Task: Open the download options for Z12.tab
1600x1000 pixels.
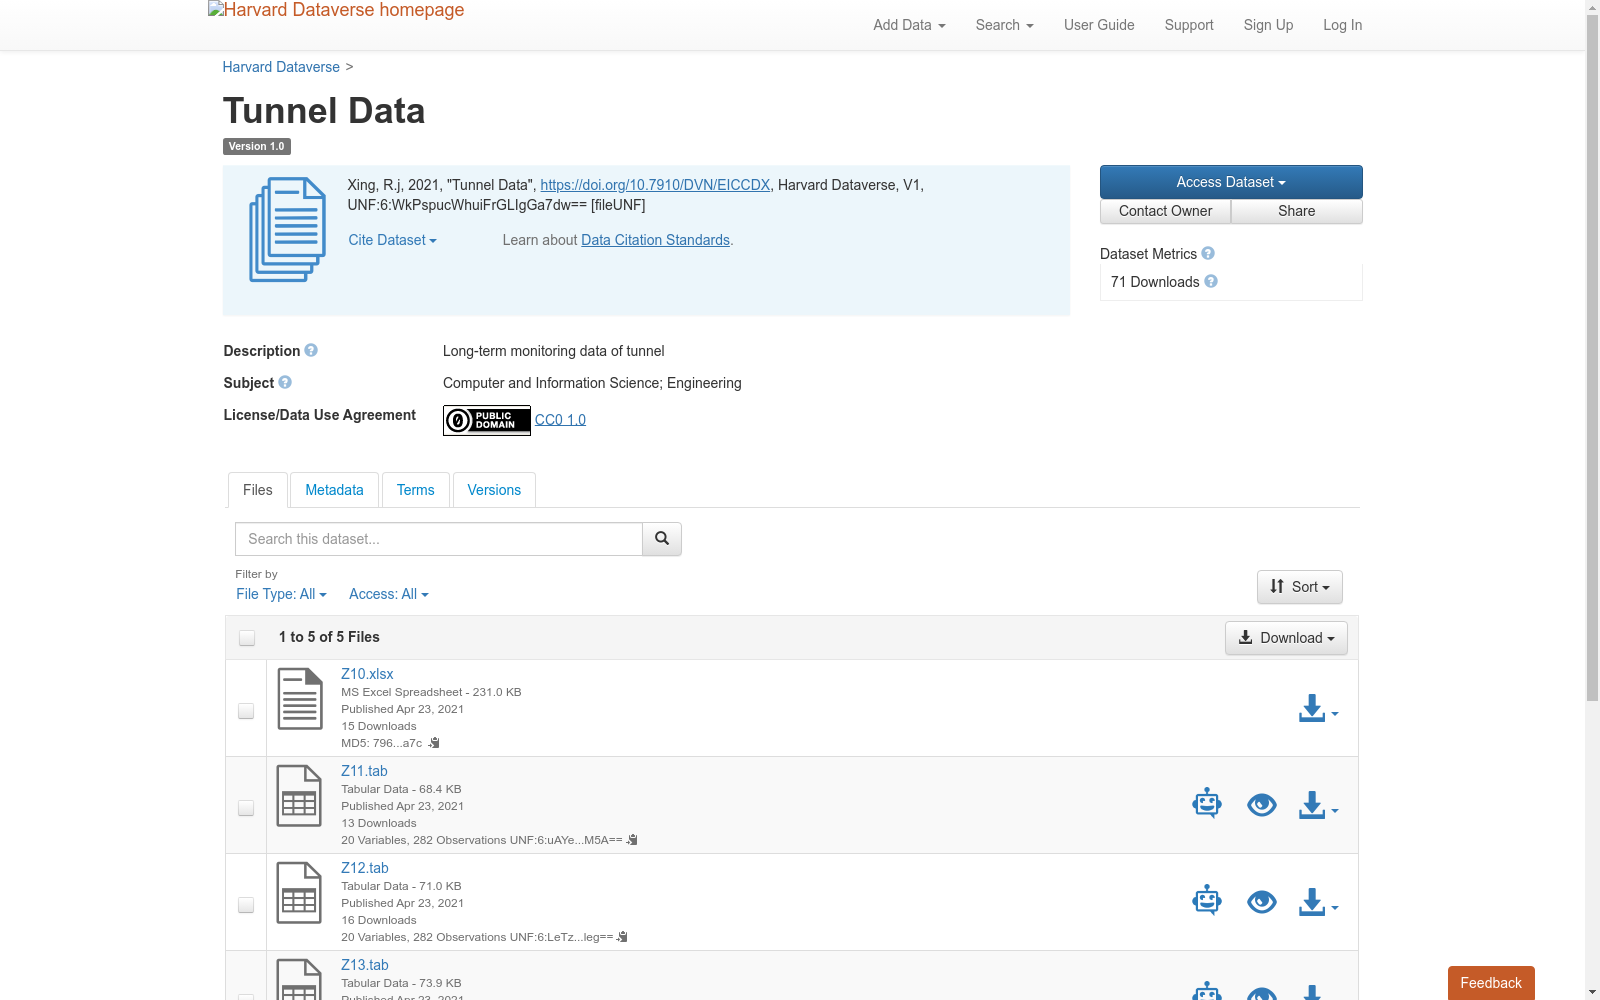Action: (1318, 903)
